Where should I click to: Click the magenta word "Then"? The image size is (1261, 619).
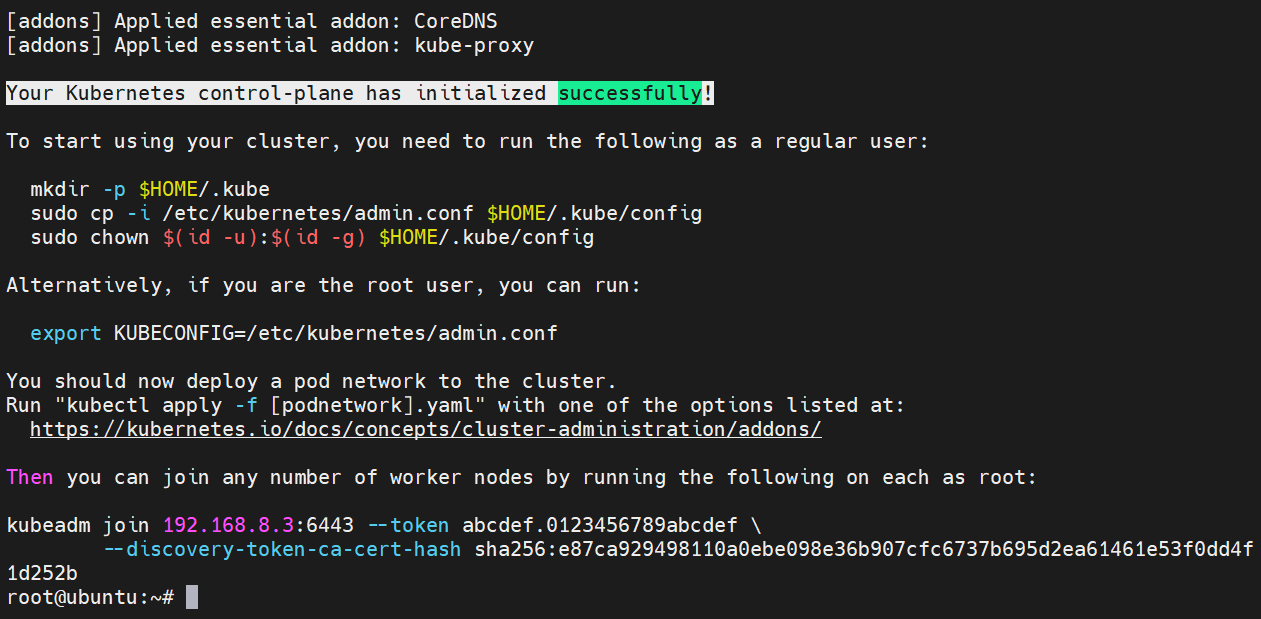point(30,477)
